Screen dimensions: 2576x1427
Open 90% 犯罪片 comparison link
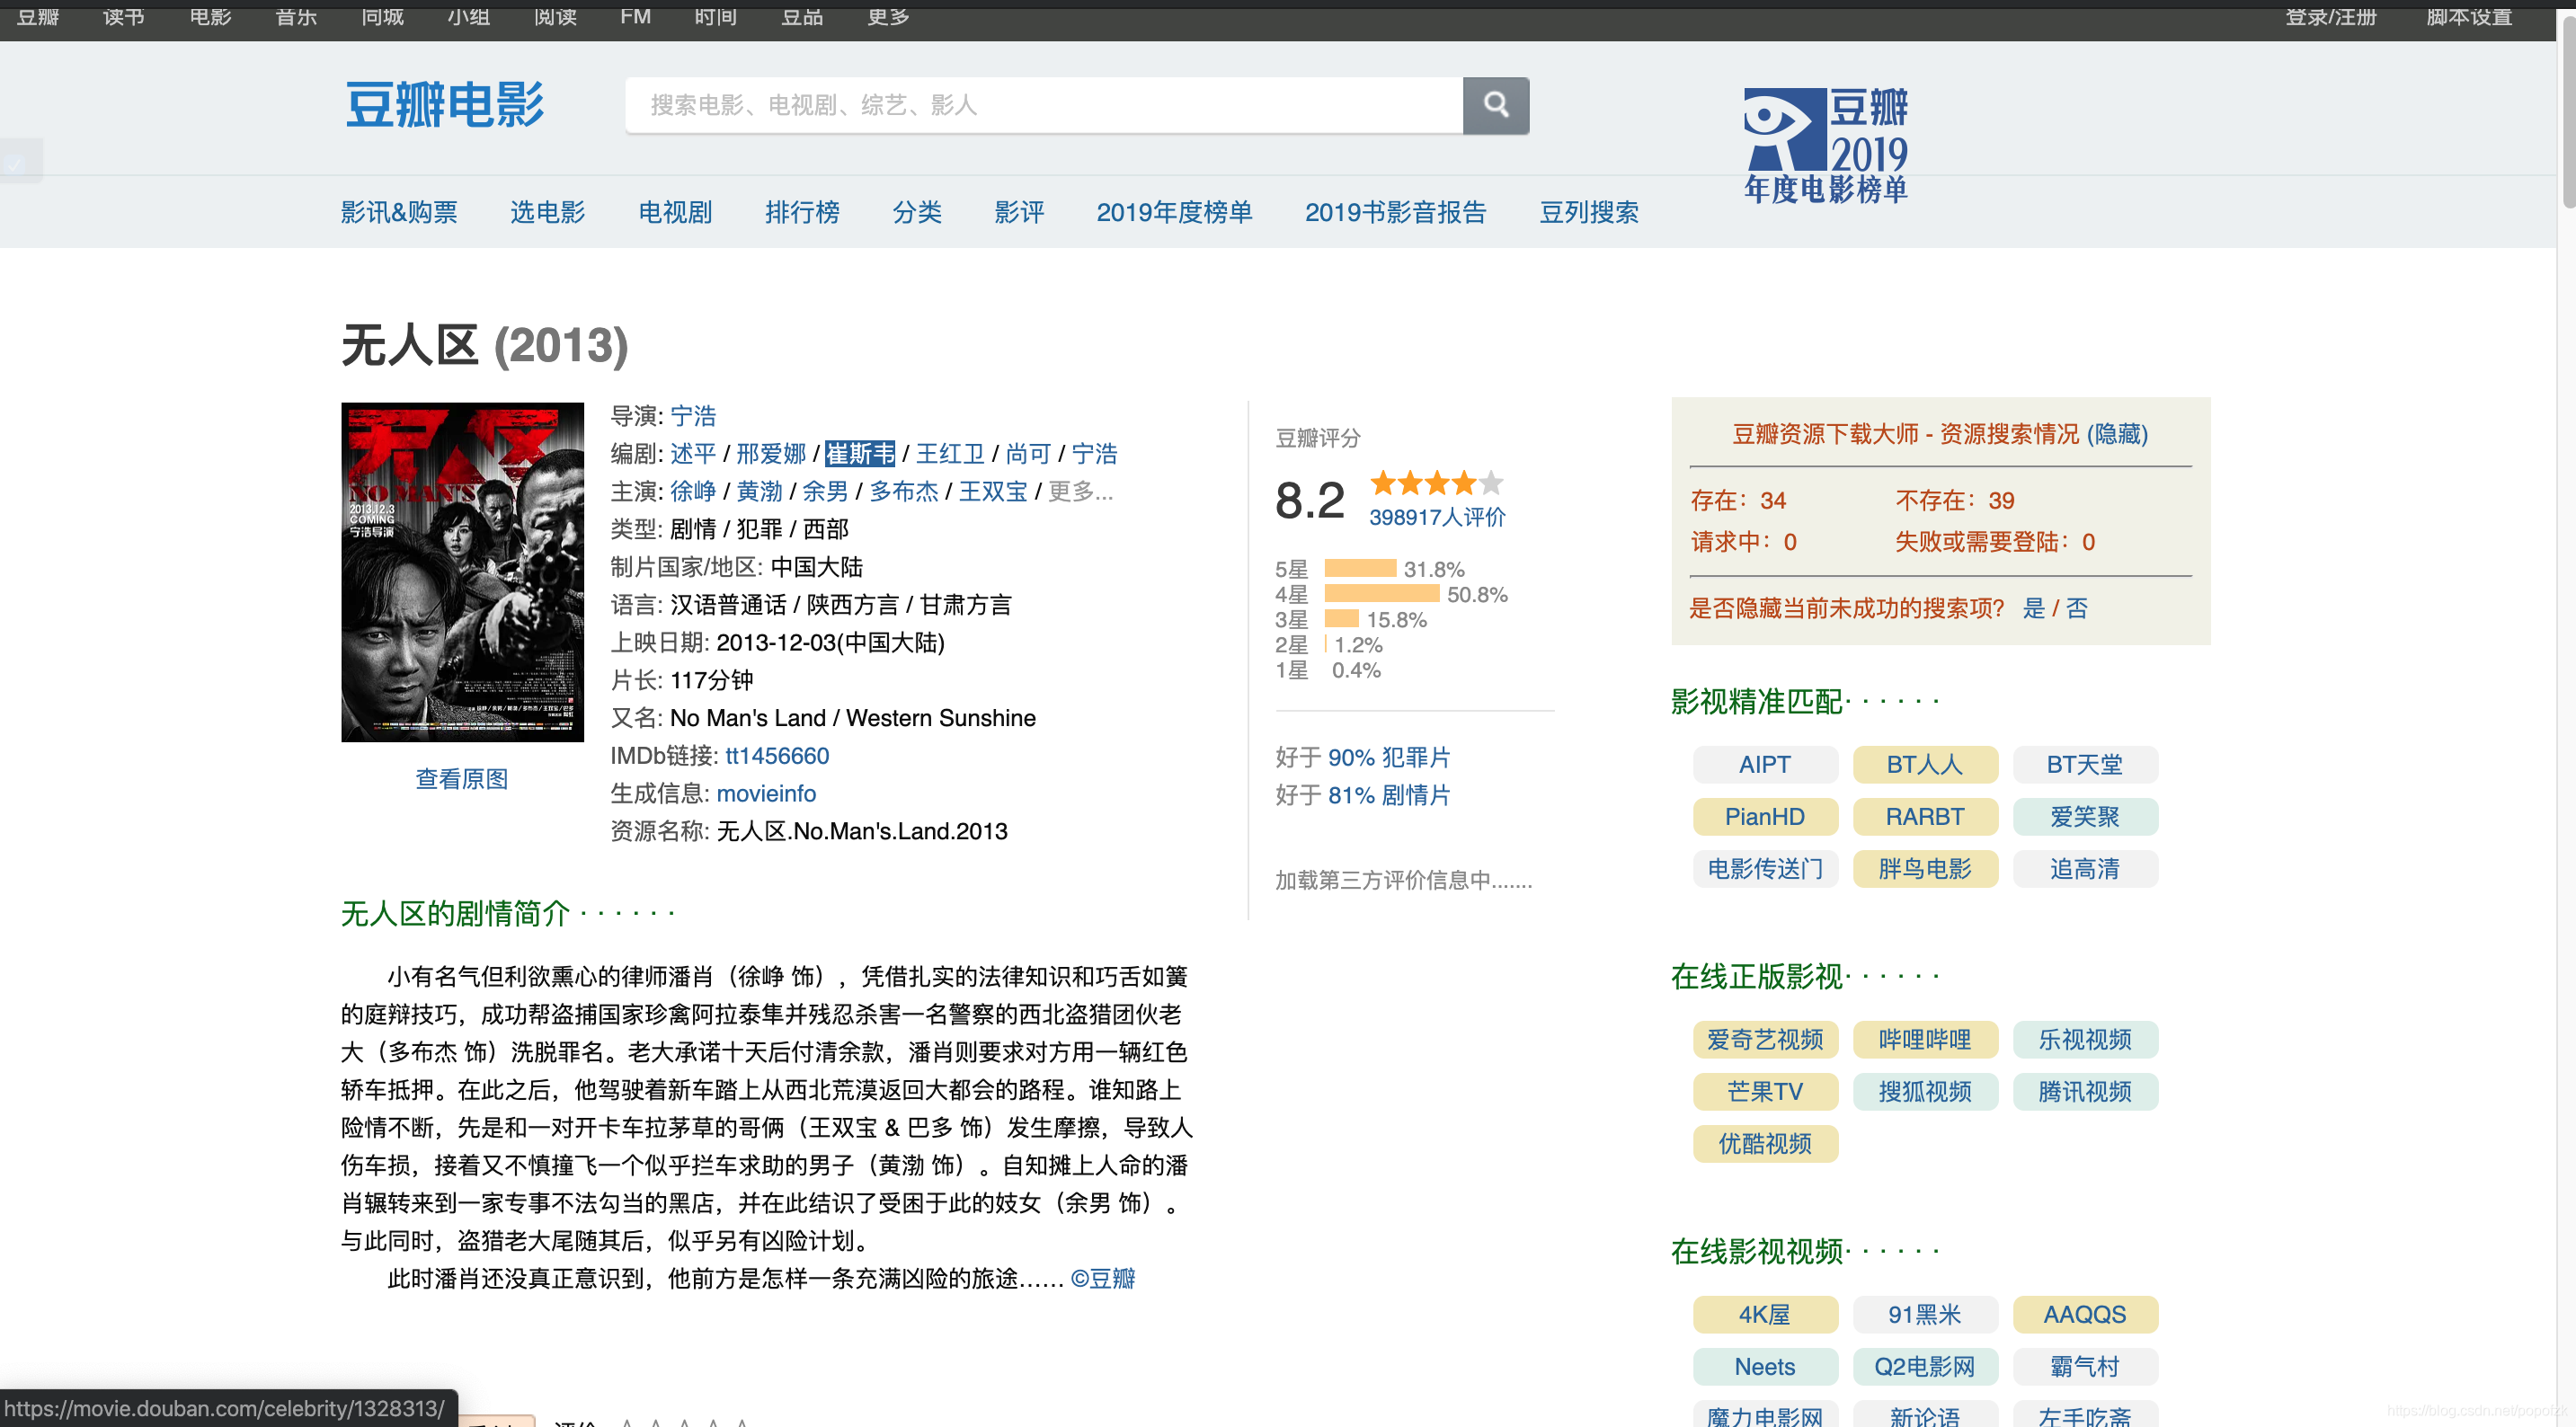click(x=1389, y=757)
